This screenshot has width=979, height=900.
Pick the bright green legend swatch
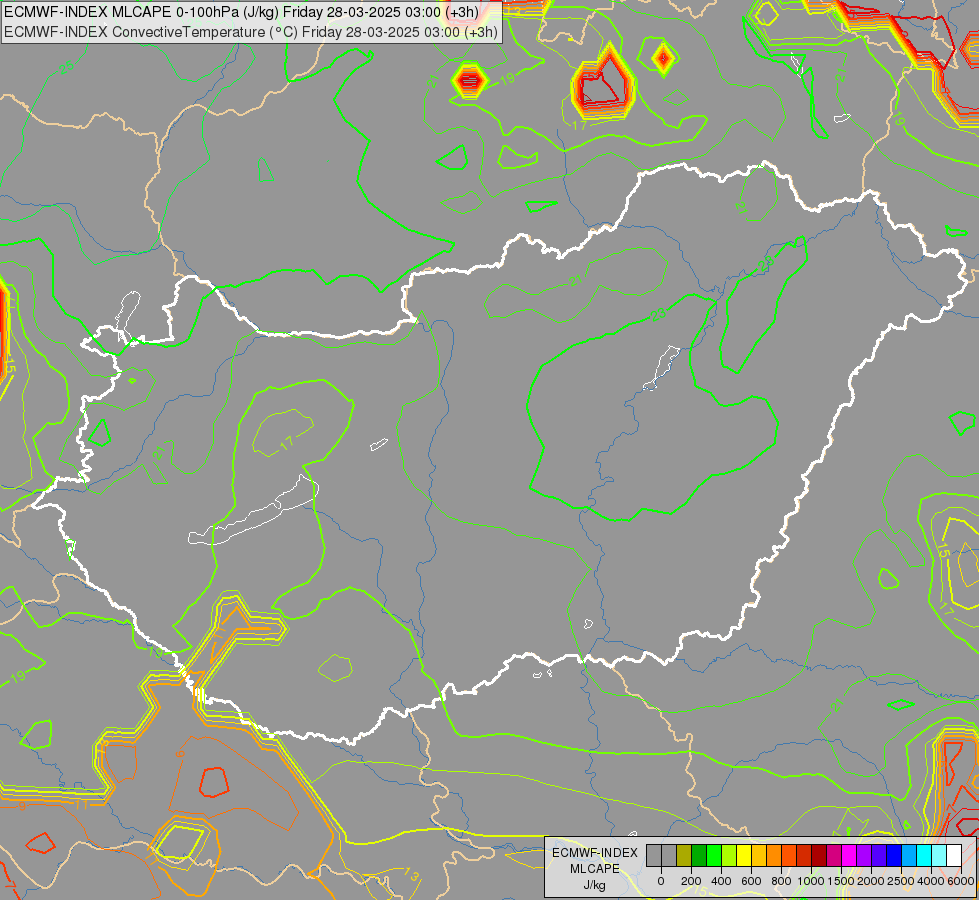[x=714, y=855]
